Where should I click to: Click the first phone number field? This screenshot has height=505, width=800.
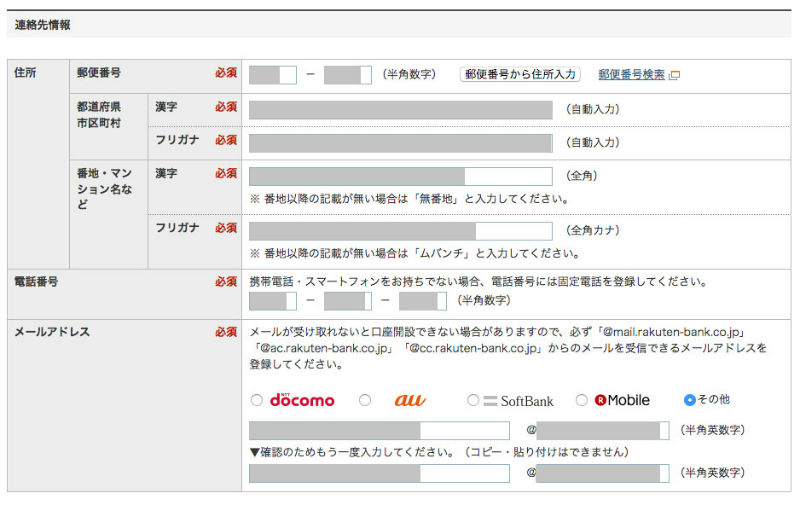pos(272,300)
